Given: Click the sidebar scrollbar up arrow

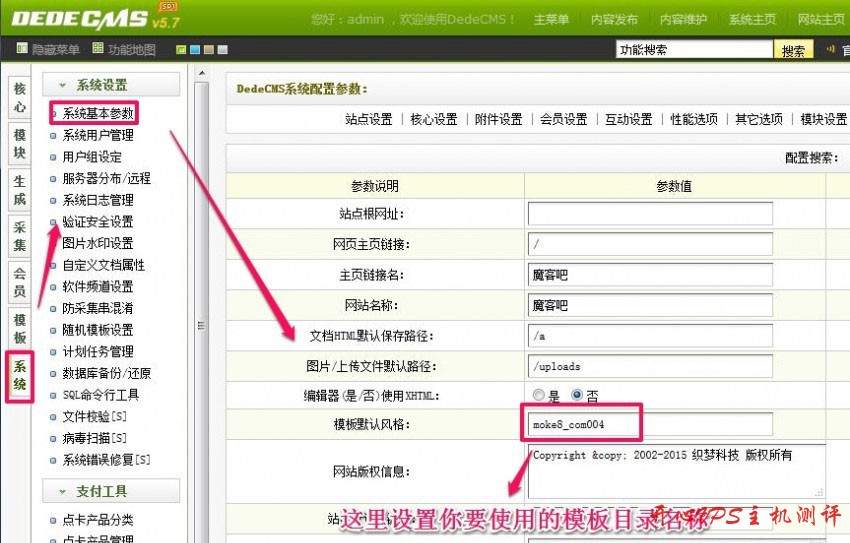Looking at the screenshot, I should click(x=202, y=73).
